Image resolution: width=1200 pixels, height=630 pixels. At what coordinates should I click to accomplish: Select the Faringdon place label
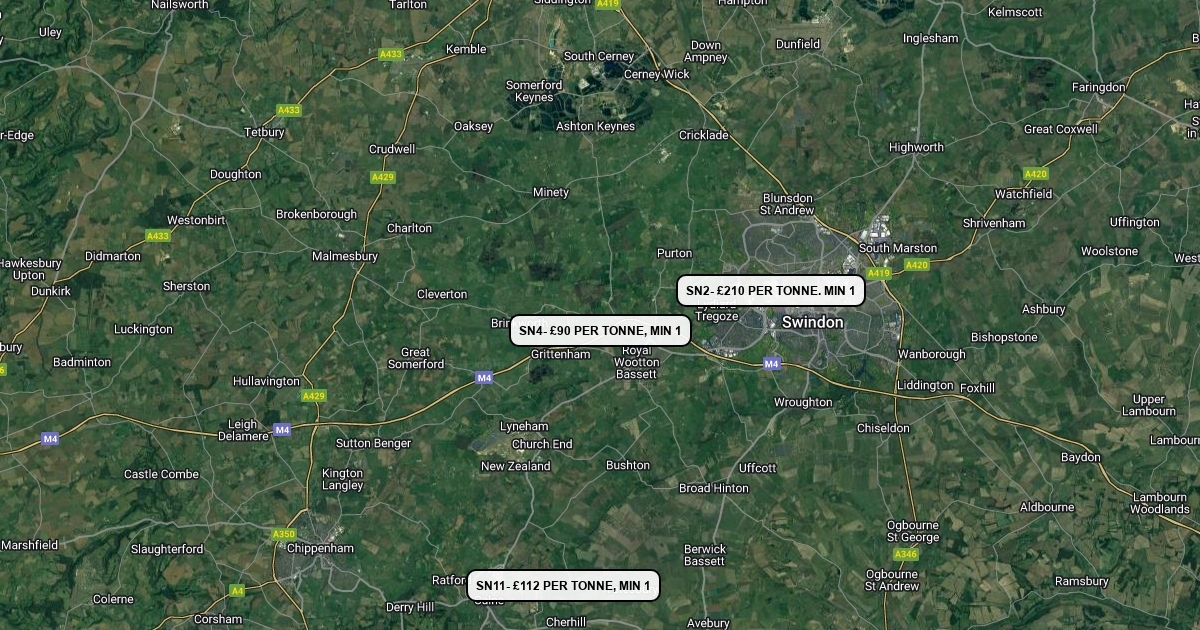pos(1098,87)
